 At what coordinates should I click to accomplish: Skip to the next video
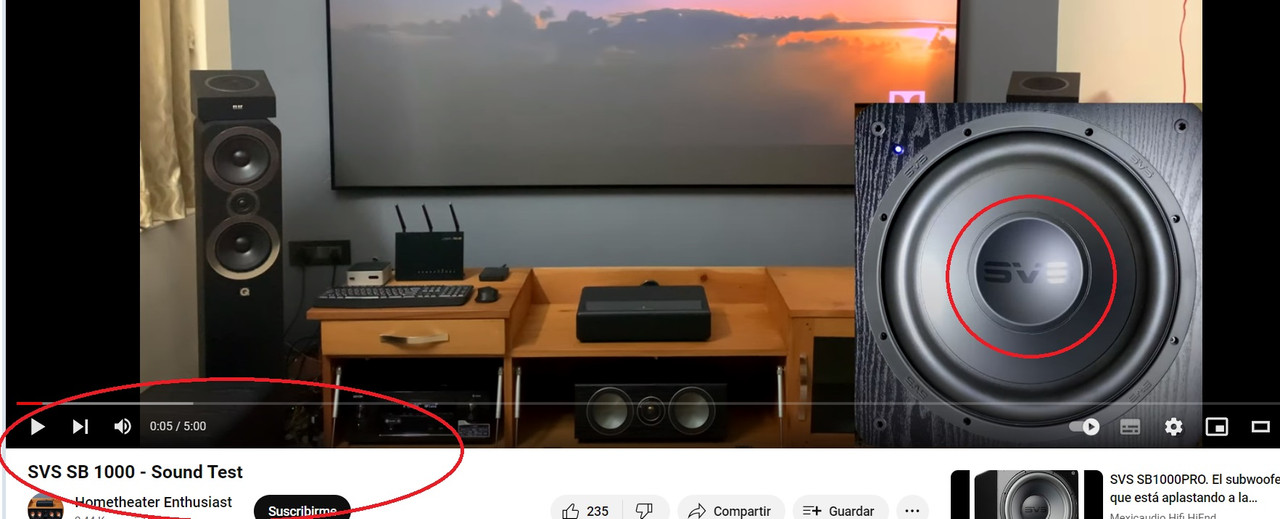coord(80,427)
